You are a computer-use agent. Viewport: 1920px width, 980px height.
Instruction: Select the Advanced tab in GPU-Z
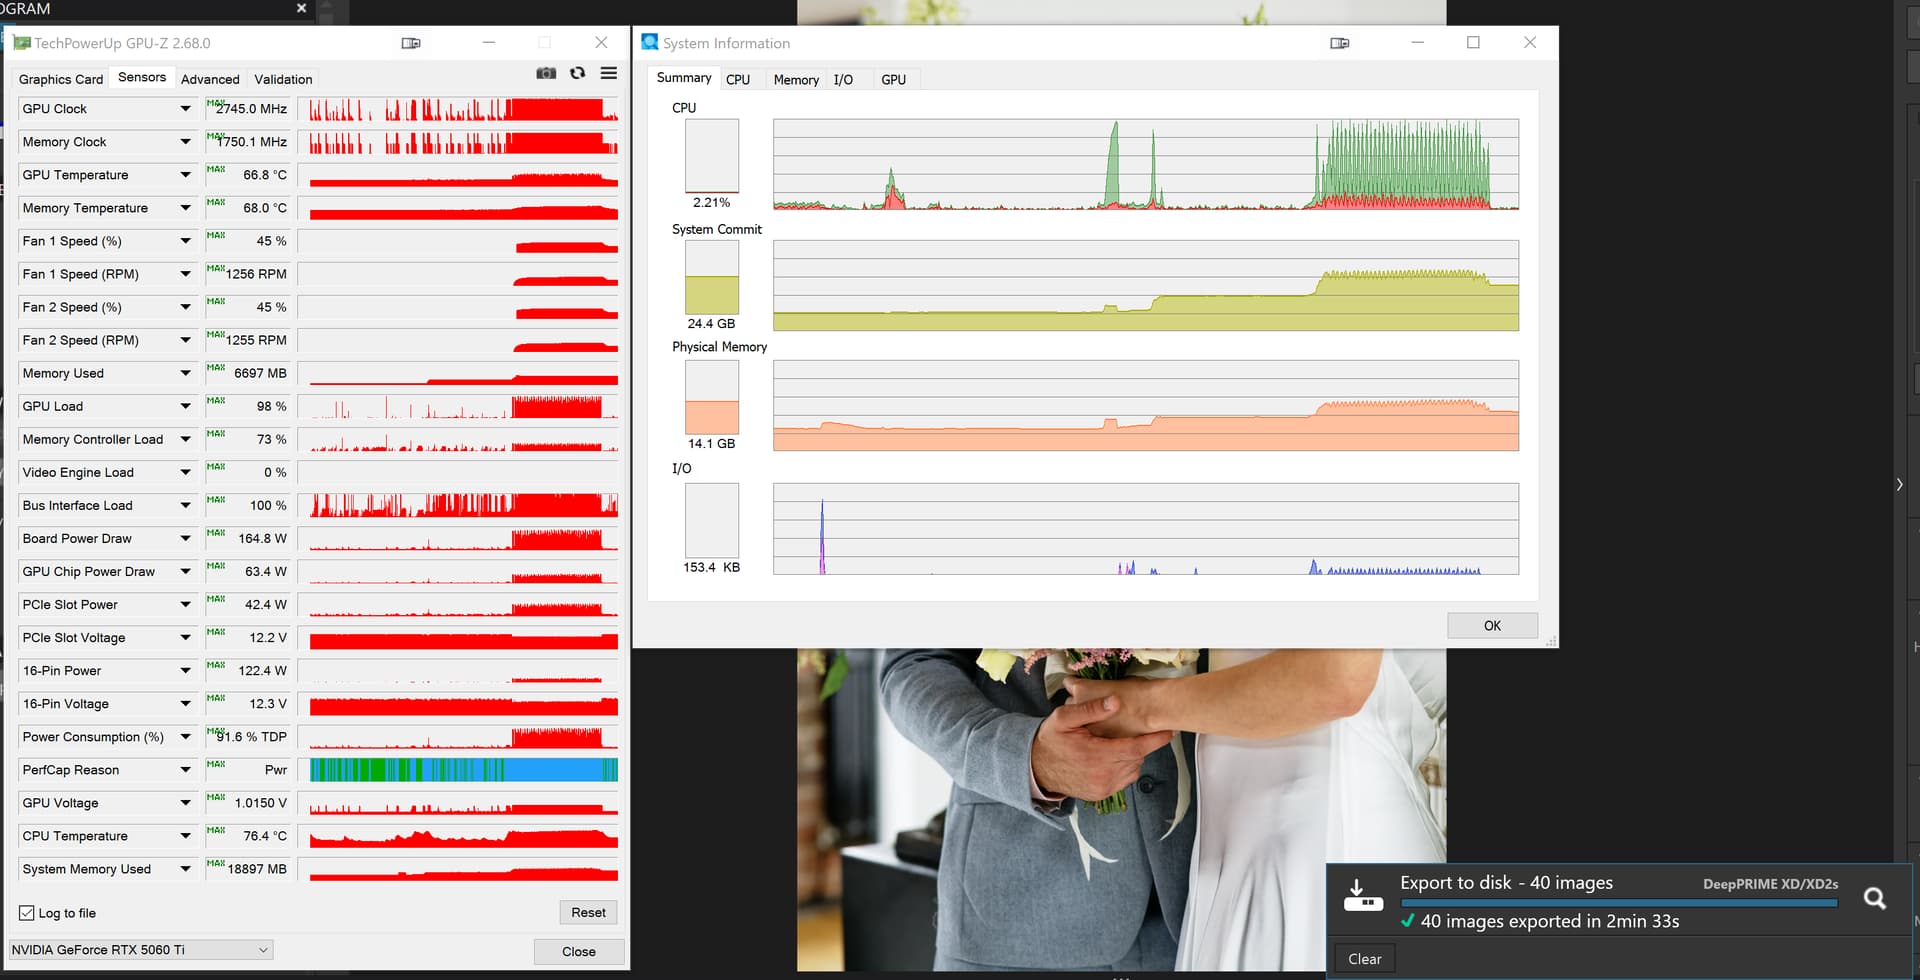click(x=210, y=79)
